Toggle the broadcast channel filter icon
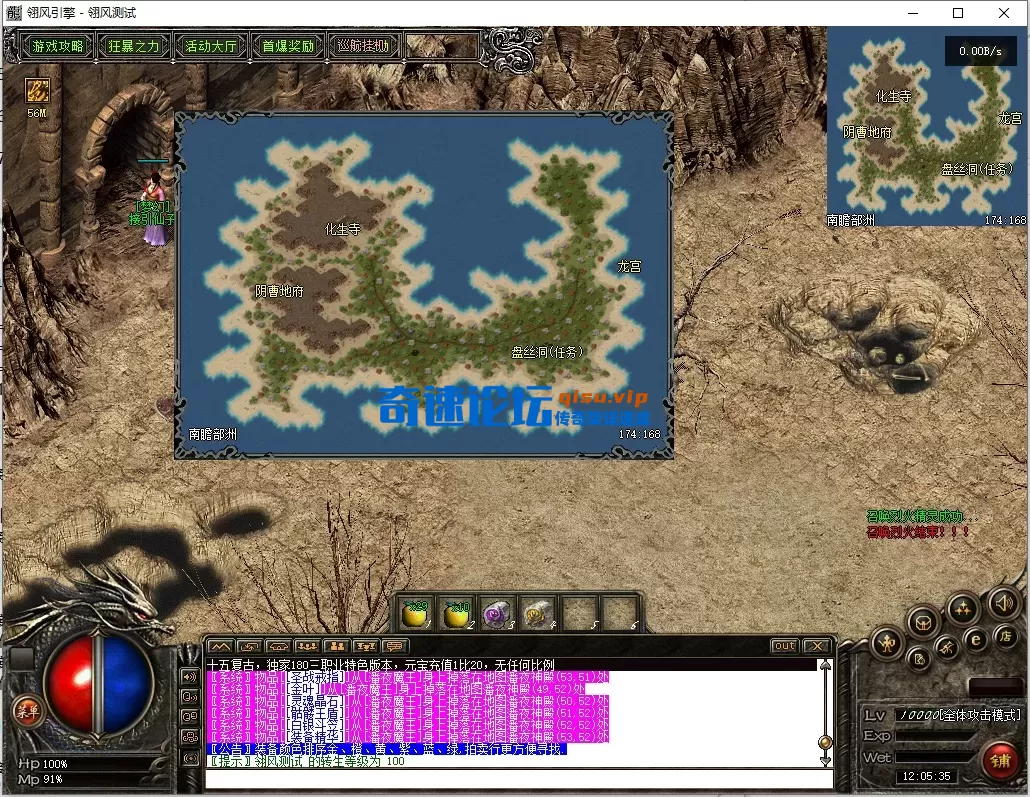 [190, 758]
